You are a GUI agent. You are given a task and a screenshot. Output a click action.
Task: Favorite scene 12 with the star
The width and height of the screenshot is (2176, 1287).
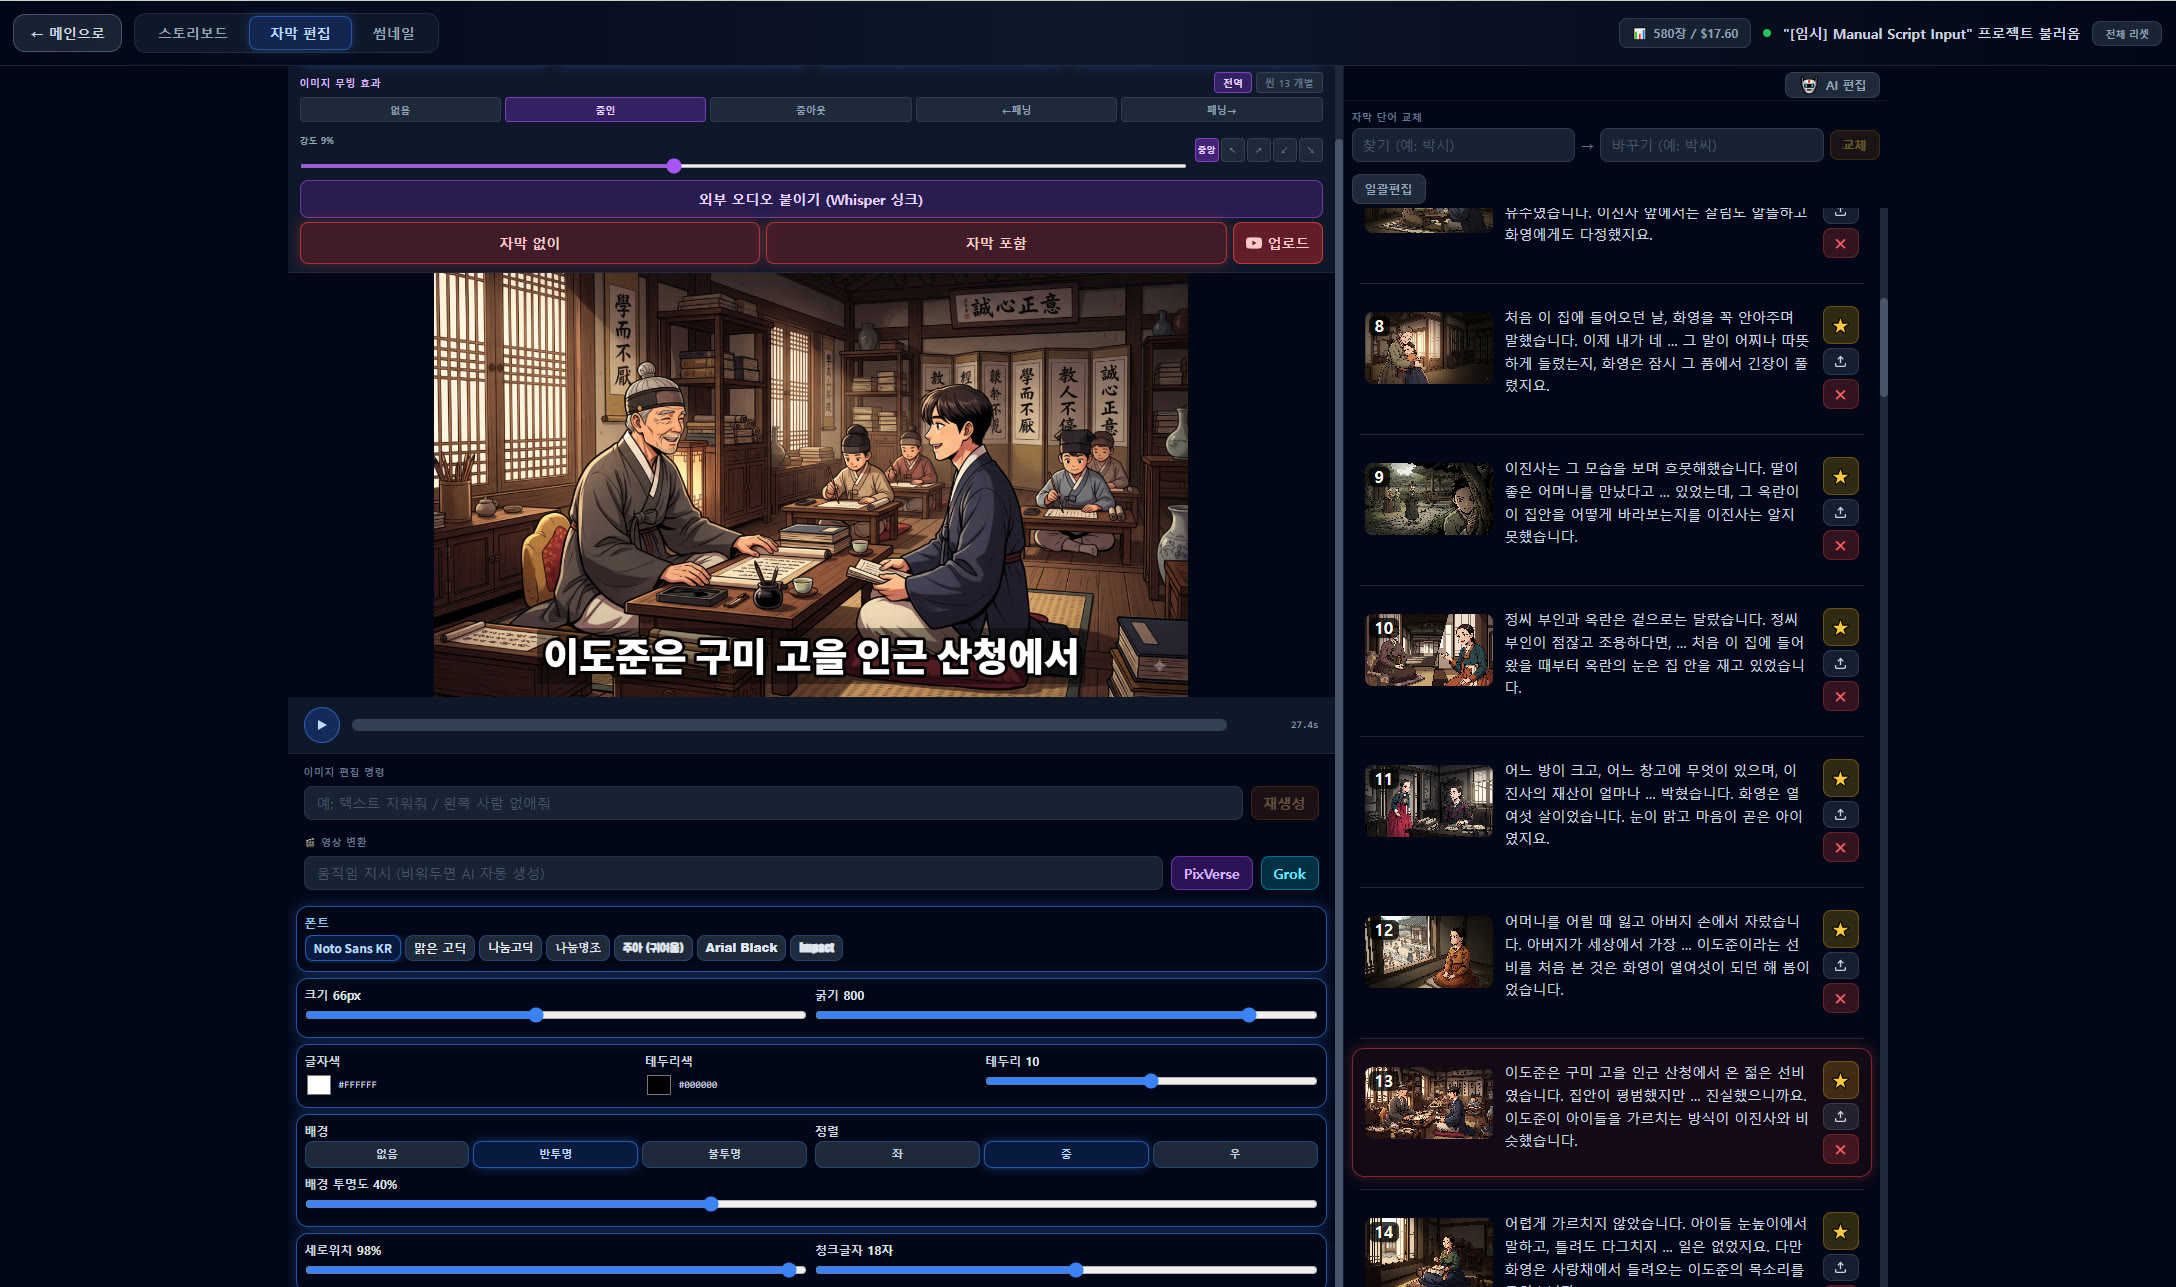1840,930
